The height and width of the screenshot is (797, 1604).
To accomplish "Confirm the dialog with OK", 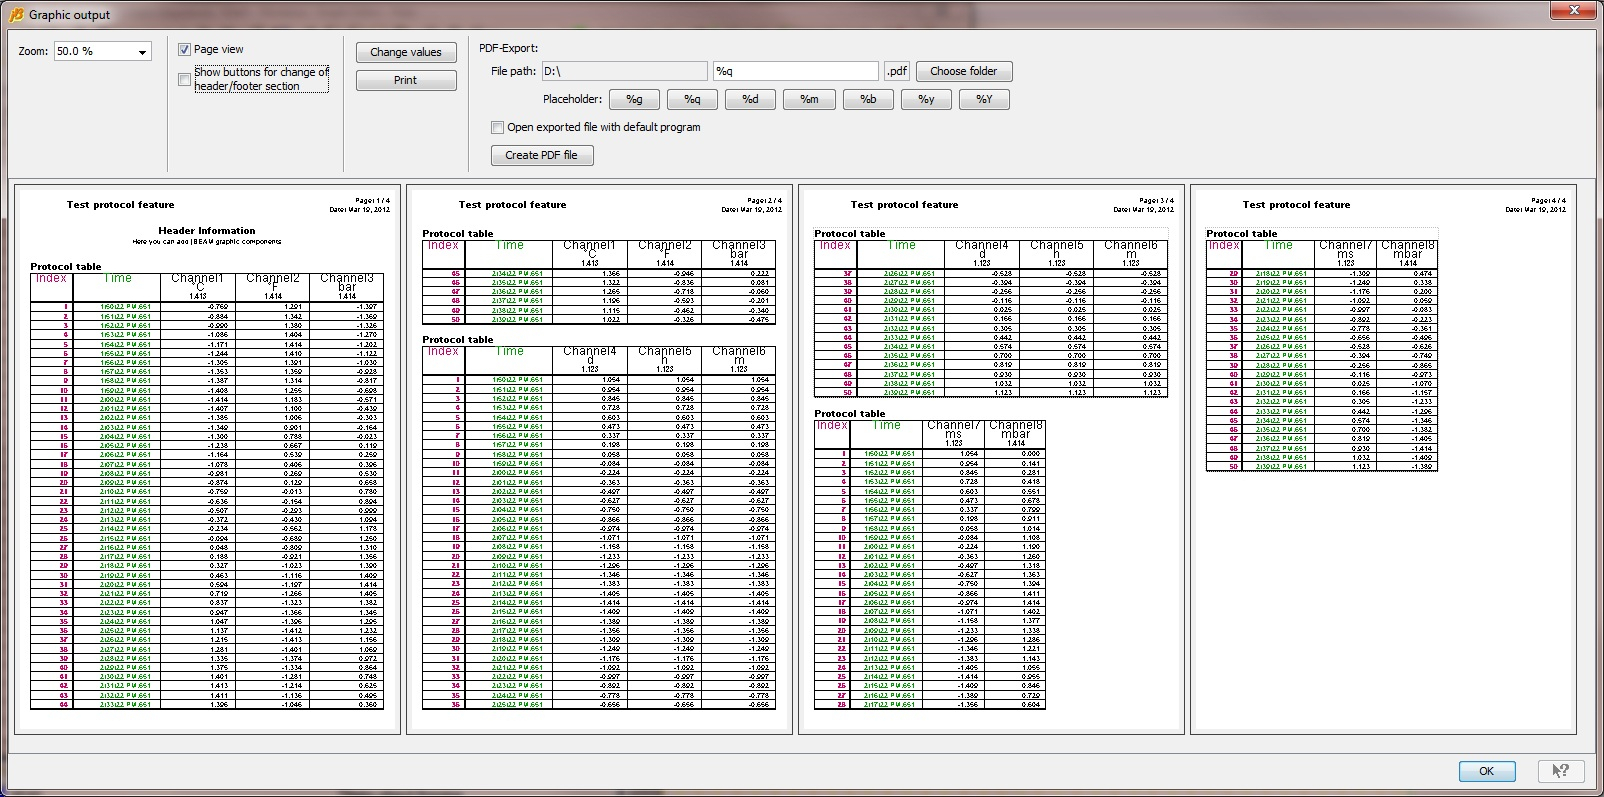I will [x=1486, y=770].
